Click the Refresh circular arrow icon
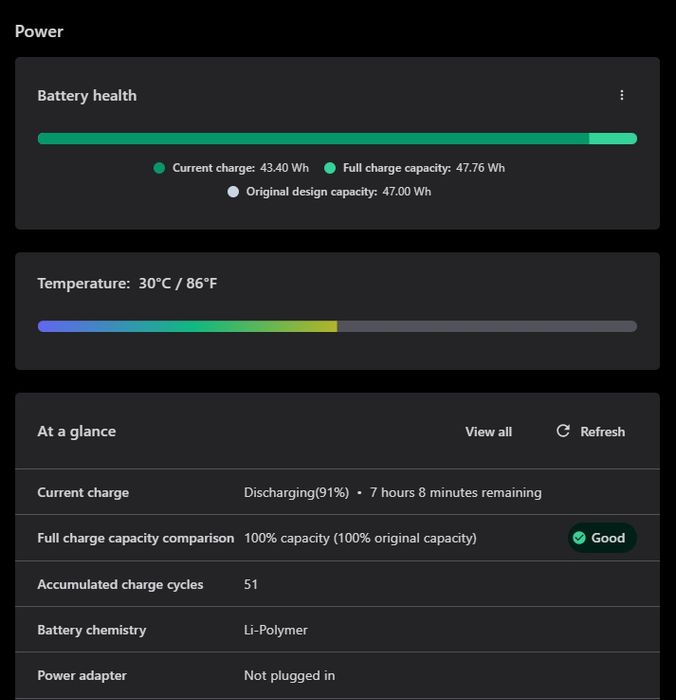The width and height of the screenshot is (676, 700). coord(563,431)
